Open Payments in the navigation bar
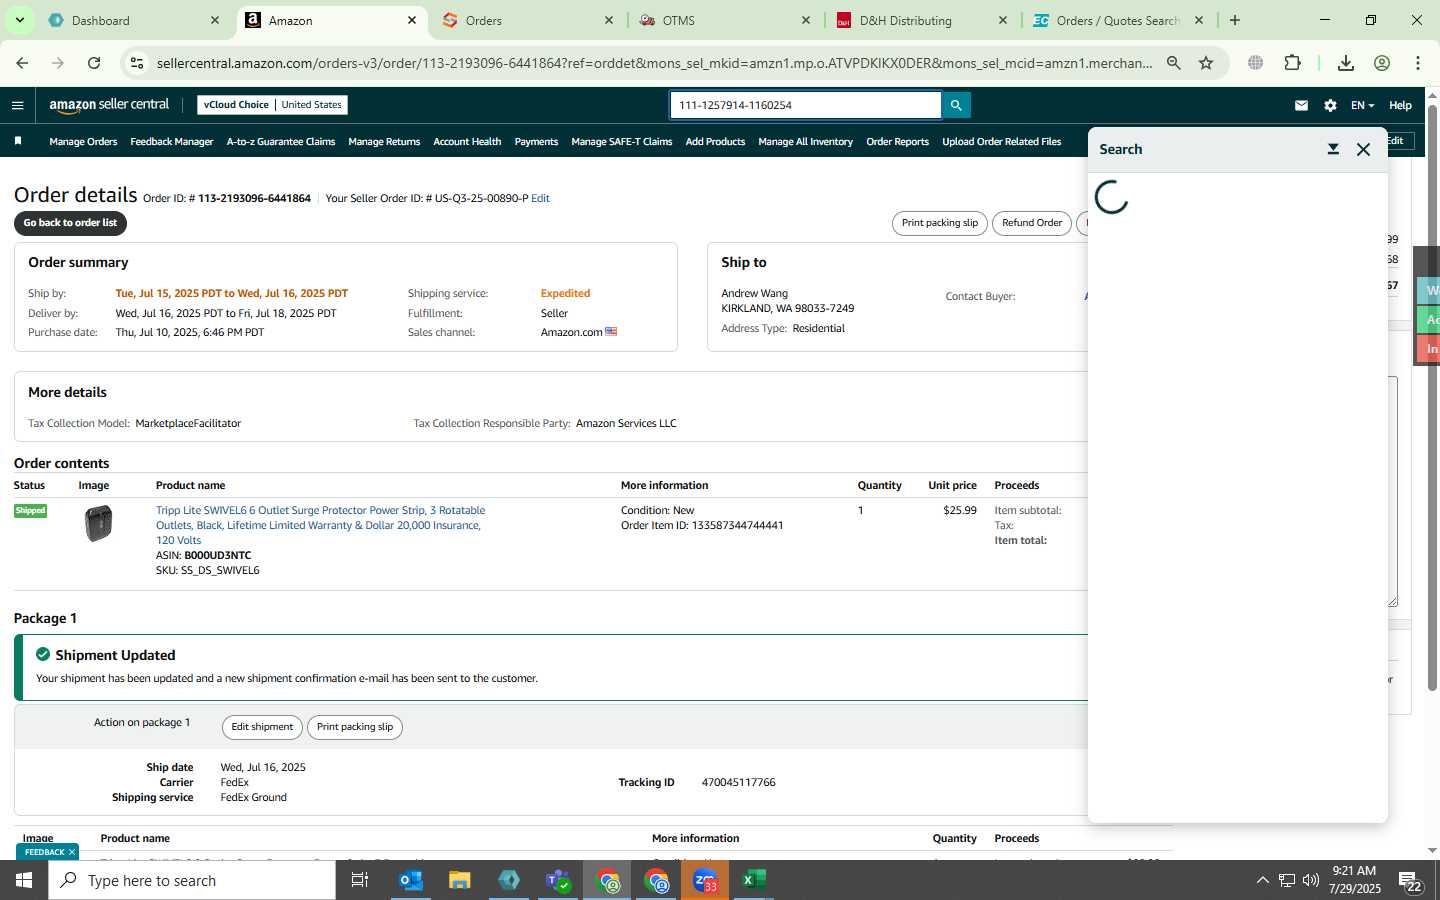This screenshot has height=900, width=1440. [536, 142]
